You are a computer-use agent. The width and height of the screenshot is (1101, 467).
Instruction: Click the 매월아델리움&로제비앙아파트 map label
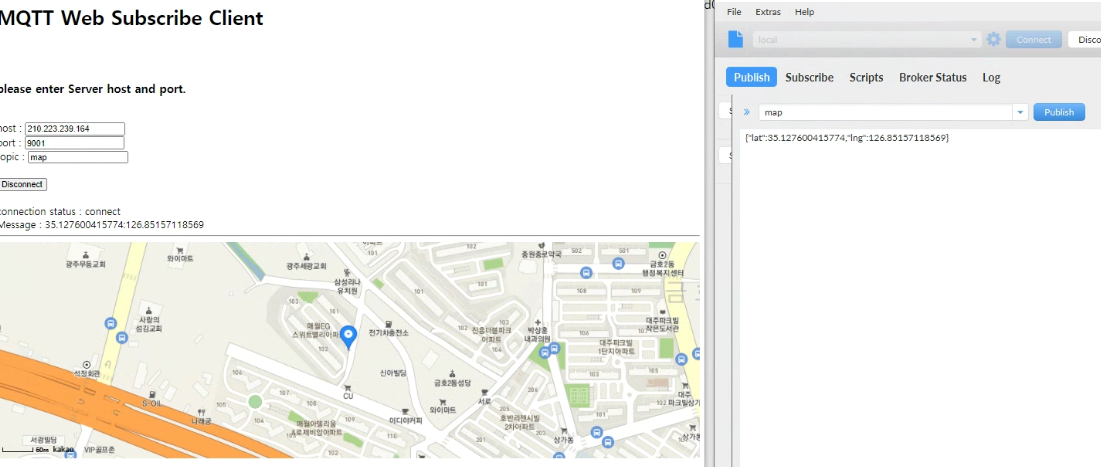click(319, 428)
